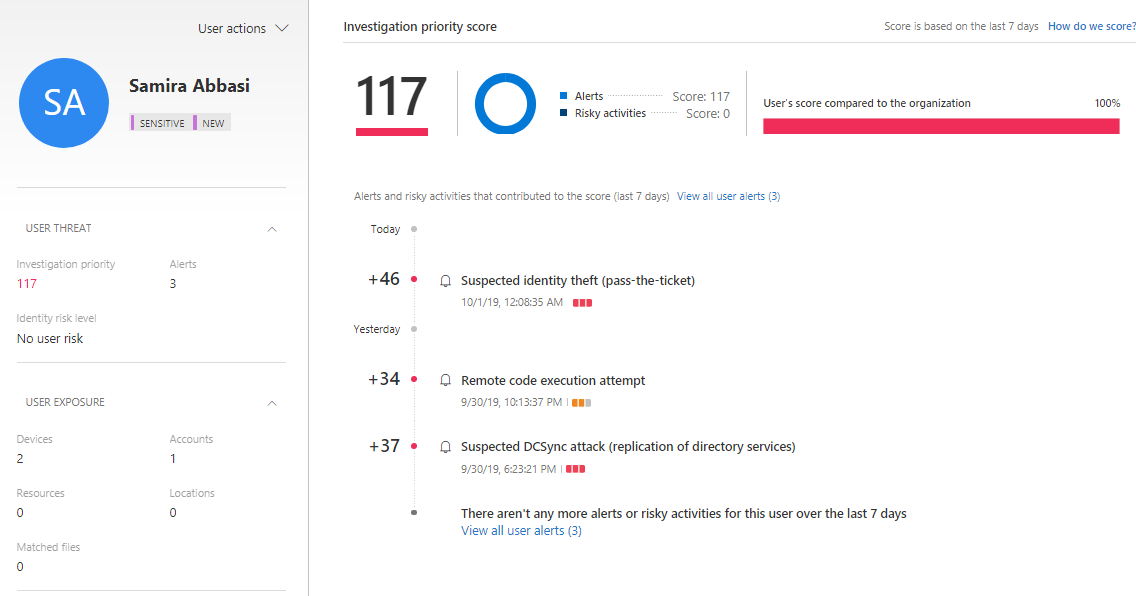Image resolution: width=1136 pixels, height=596 pixels.
Task: Click the NEW tag beside SENSITIVE
Action: coord(213,123)
